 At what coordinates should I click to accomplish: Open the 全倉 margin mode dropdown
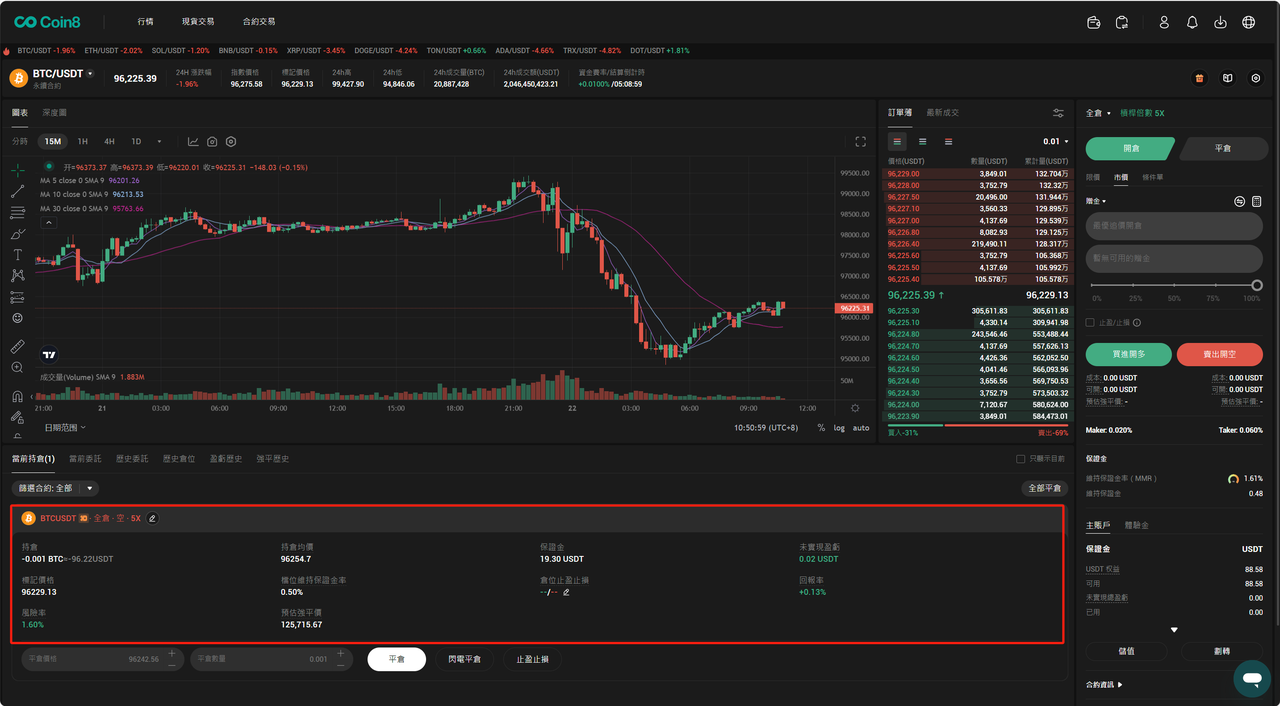click(x=1098, y=114)
